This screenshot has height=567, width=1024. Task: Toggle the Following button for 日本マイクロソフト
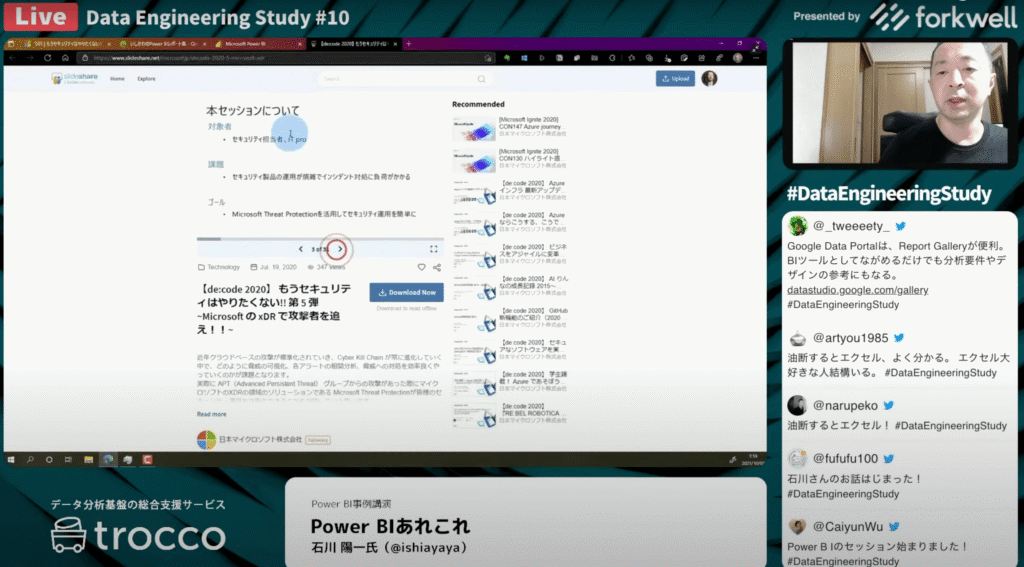click(x=317, y=439)
